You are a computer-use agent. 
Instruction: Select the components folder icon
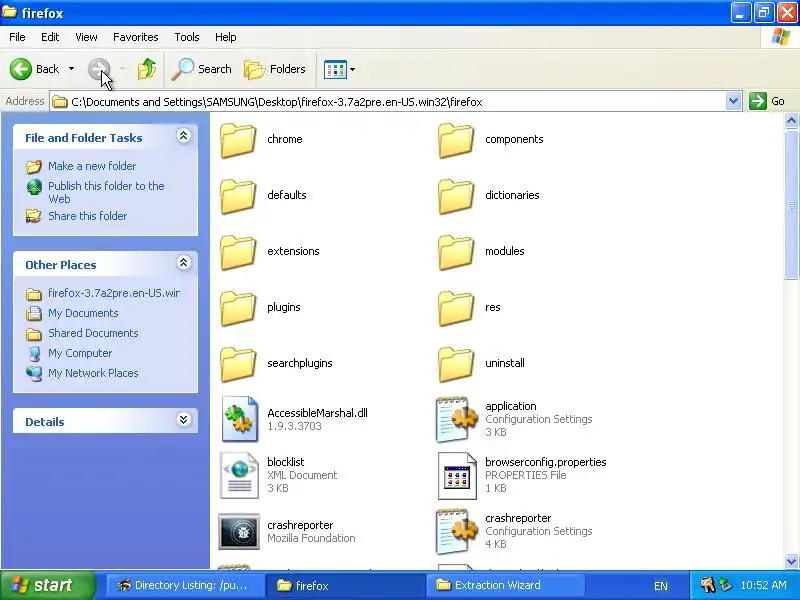tap(456, 139)
